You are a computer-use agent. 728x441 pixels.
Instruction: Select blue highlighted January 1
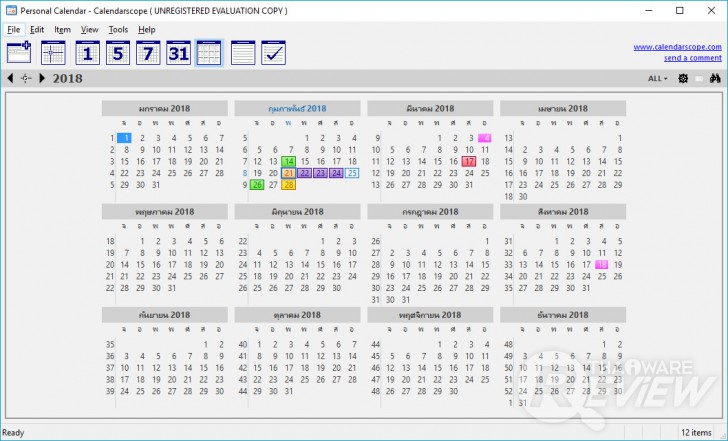tap(124, 138)
